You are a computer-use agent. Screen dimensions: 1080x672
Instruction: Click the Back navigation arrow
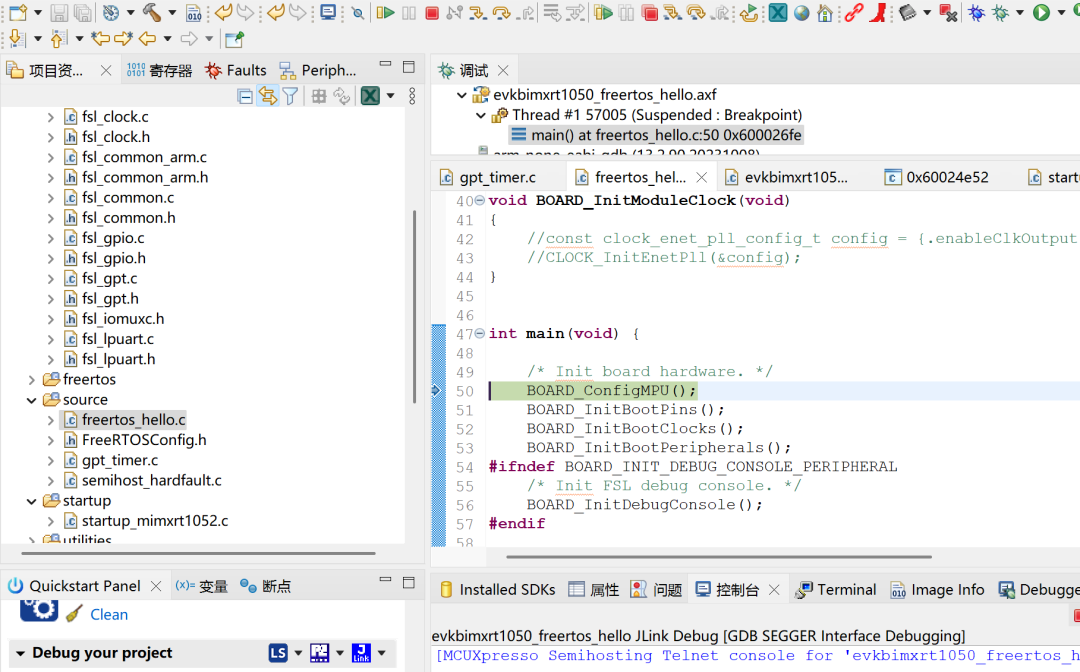(147, 39)
